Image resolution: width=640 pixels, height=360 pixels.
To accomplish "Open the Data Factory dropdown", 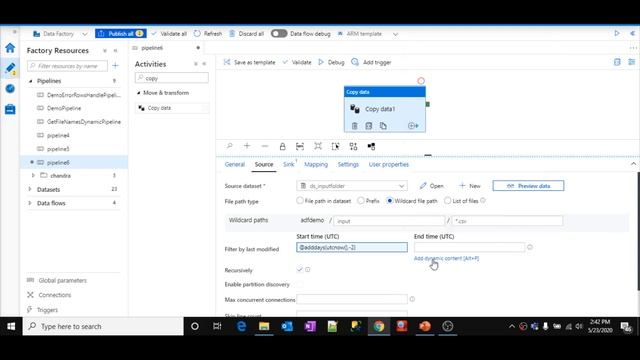I will pos(84,34).
